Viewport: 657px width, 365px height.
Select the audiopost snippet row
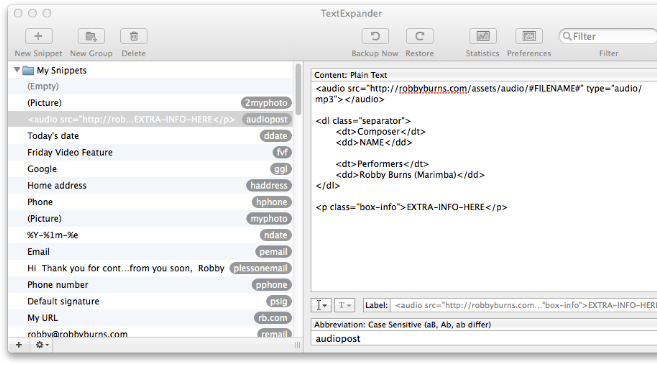[x=151, y=119]
